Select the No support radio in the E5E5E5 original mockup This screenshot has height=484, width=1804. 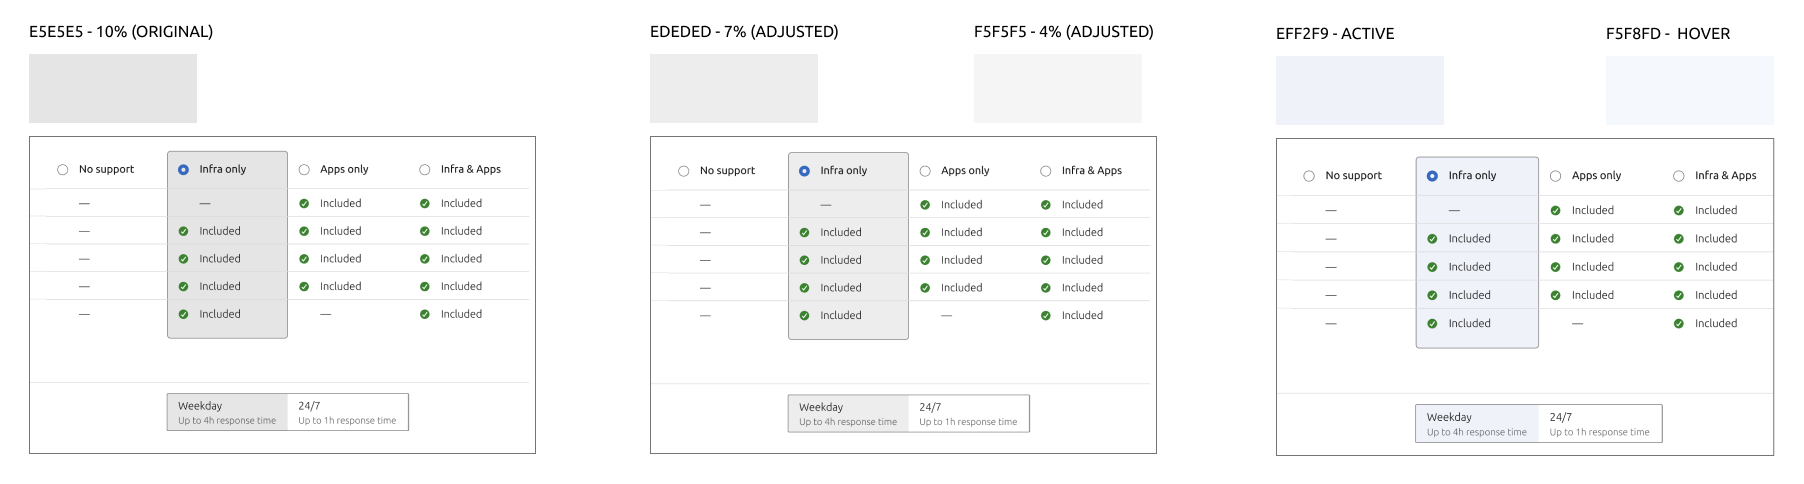point(63,170)
